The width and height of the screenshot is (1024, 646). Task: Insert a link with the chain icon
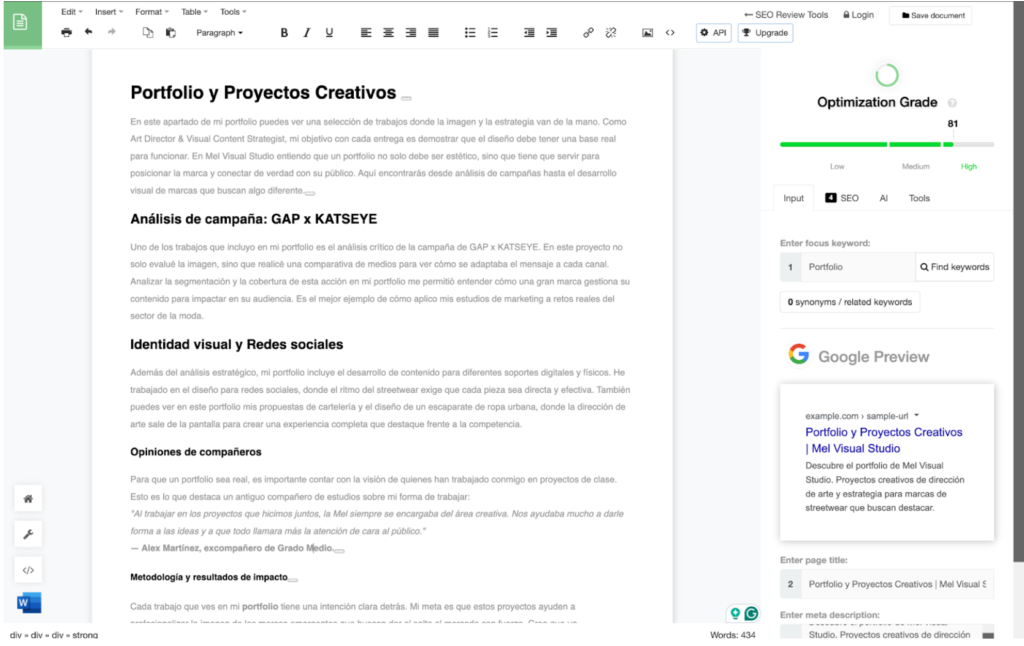[588, 33]
